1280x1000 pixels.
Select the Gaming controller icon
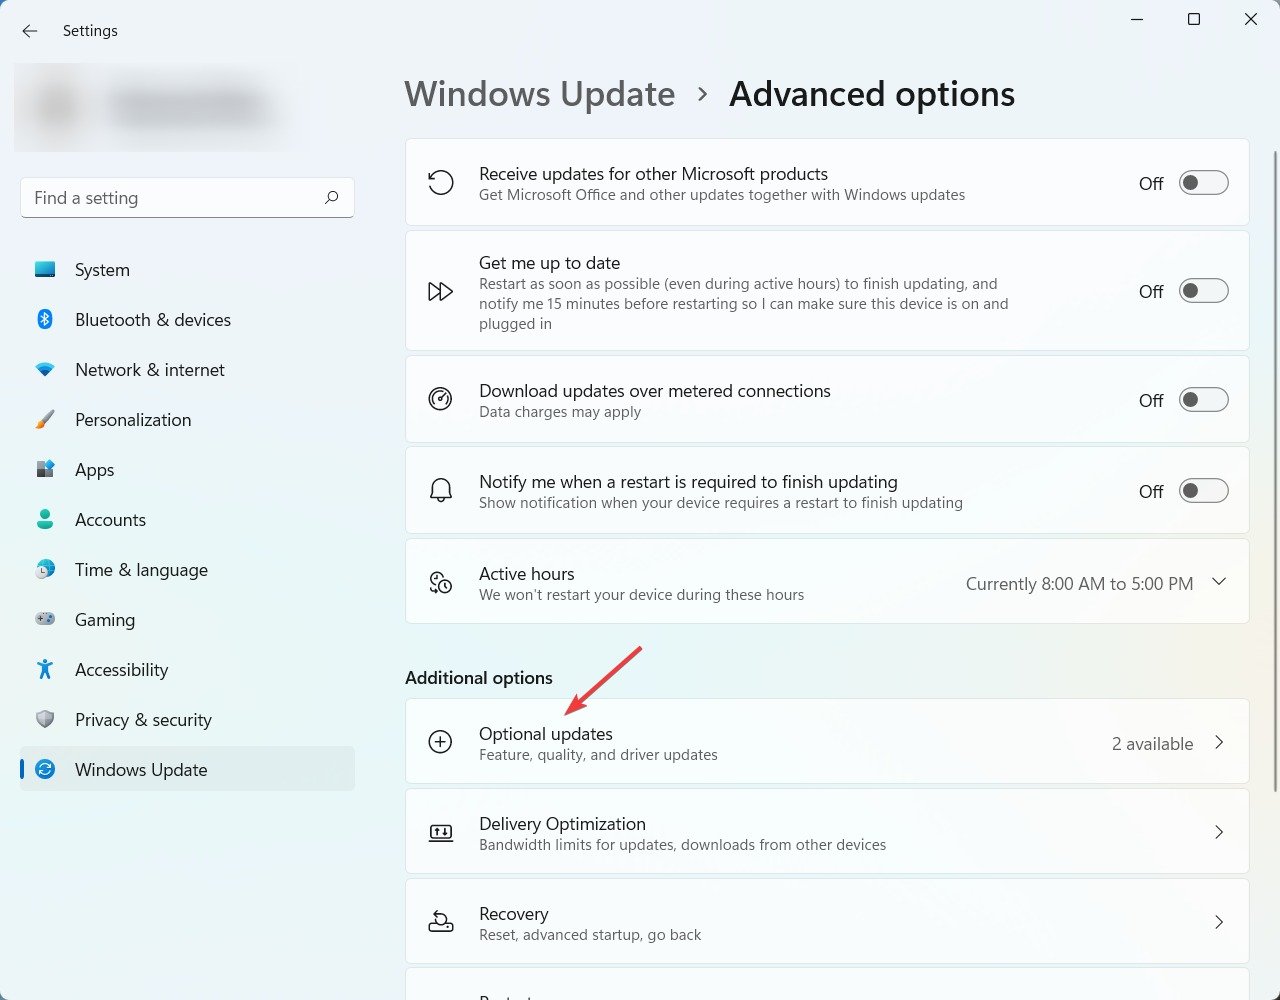pos(45,619)
